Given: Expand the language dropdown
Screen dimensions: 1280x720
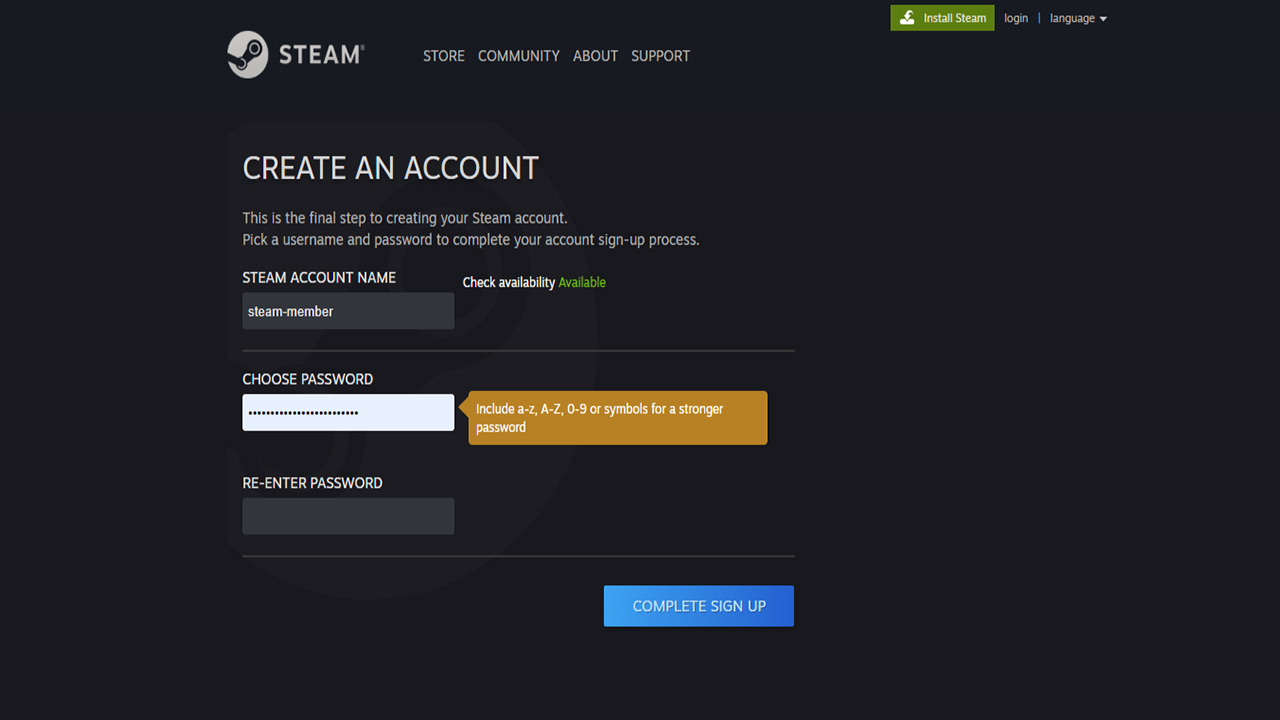Looking at the screenshot, I should (1073, 18).
